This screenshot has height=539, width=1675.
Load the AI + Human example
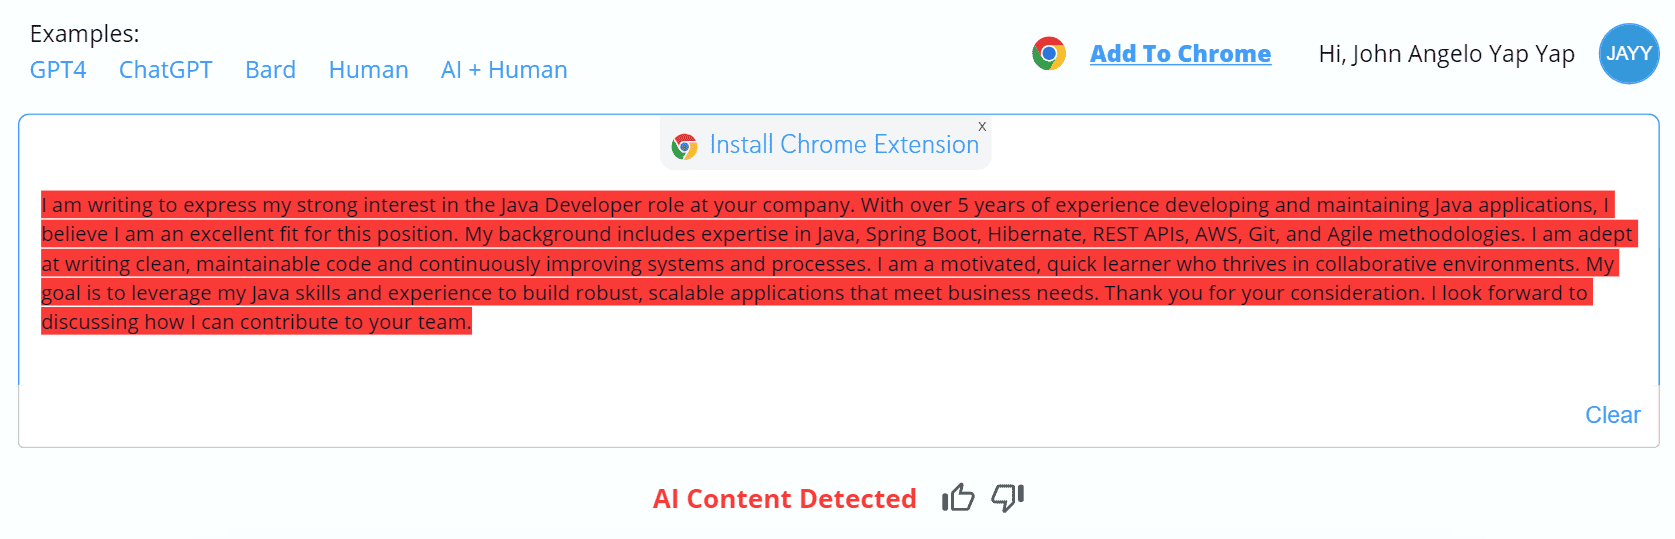click(x=504, y=70)
